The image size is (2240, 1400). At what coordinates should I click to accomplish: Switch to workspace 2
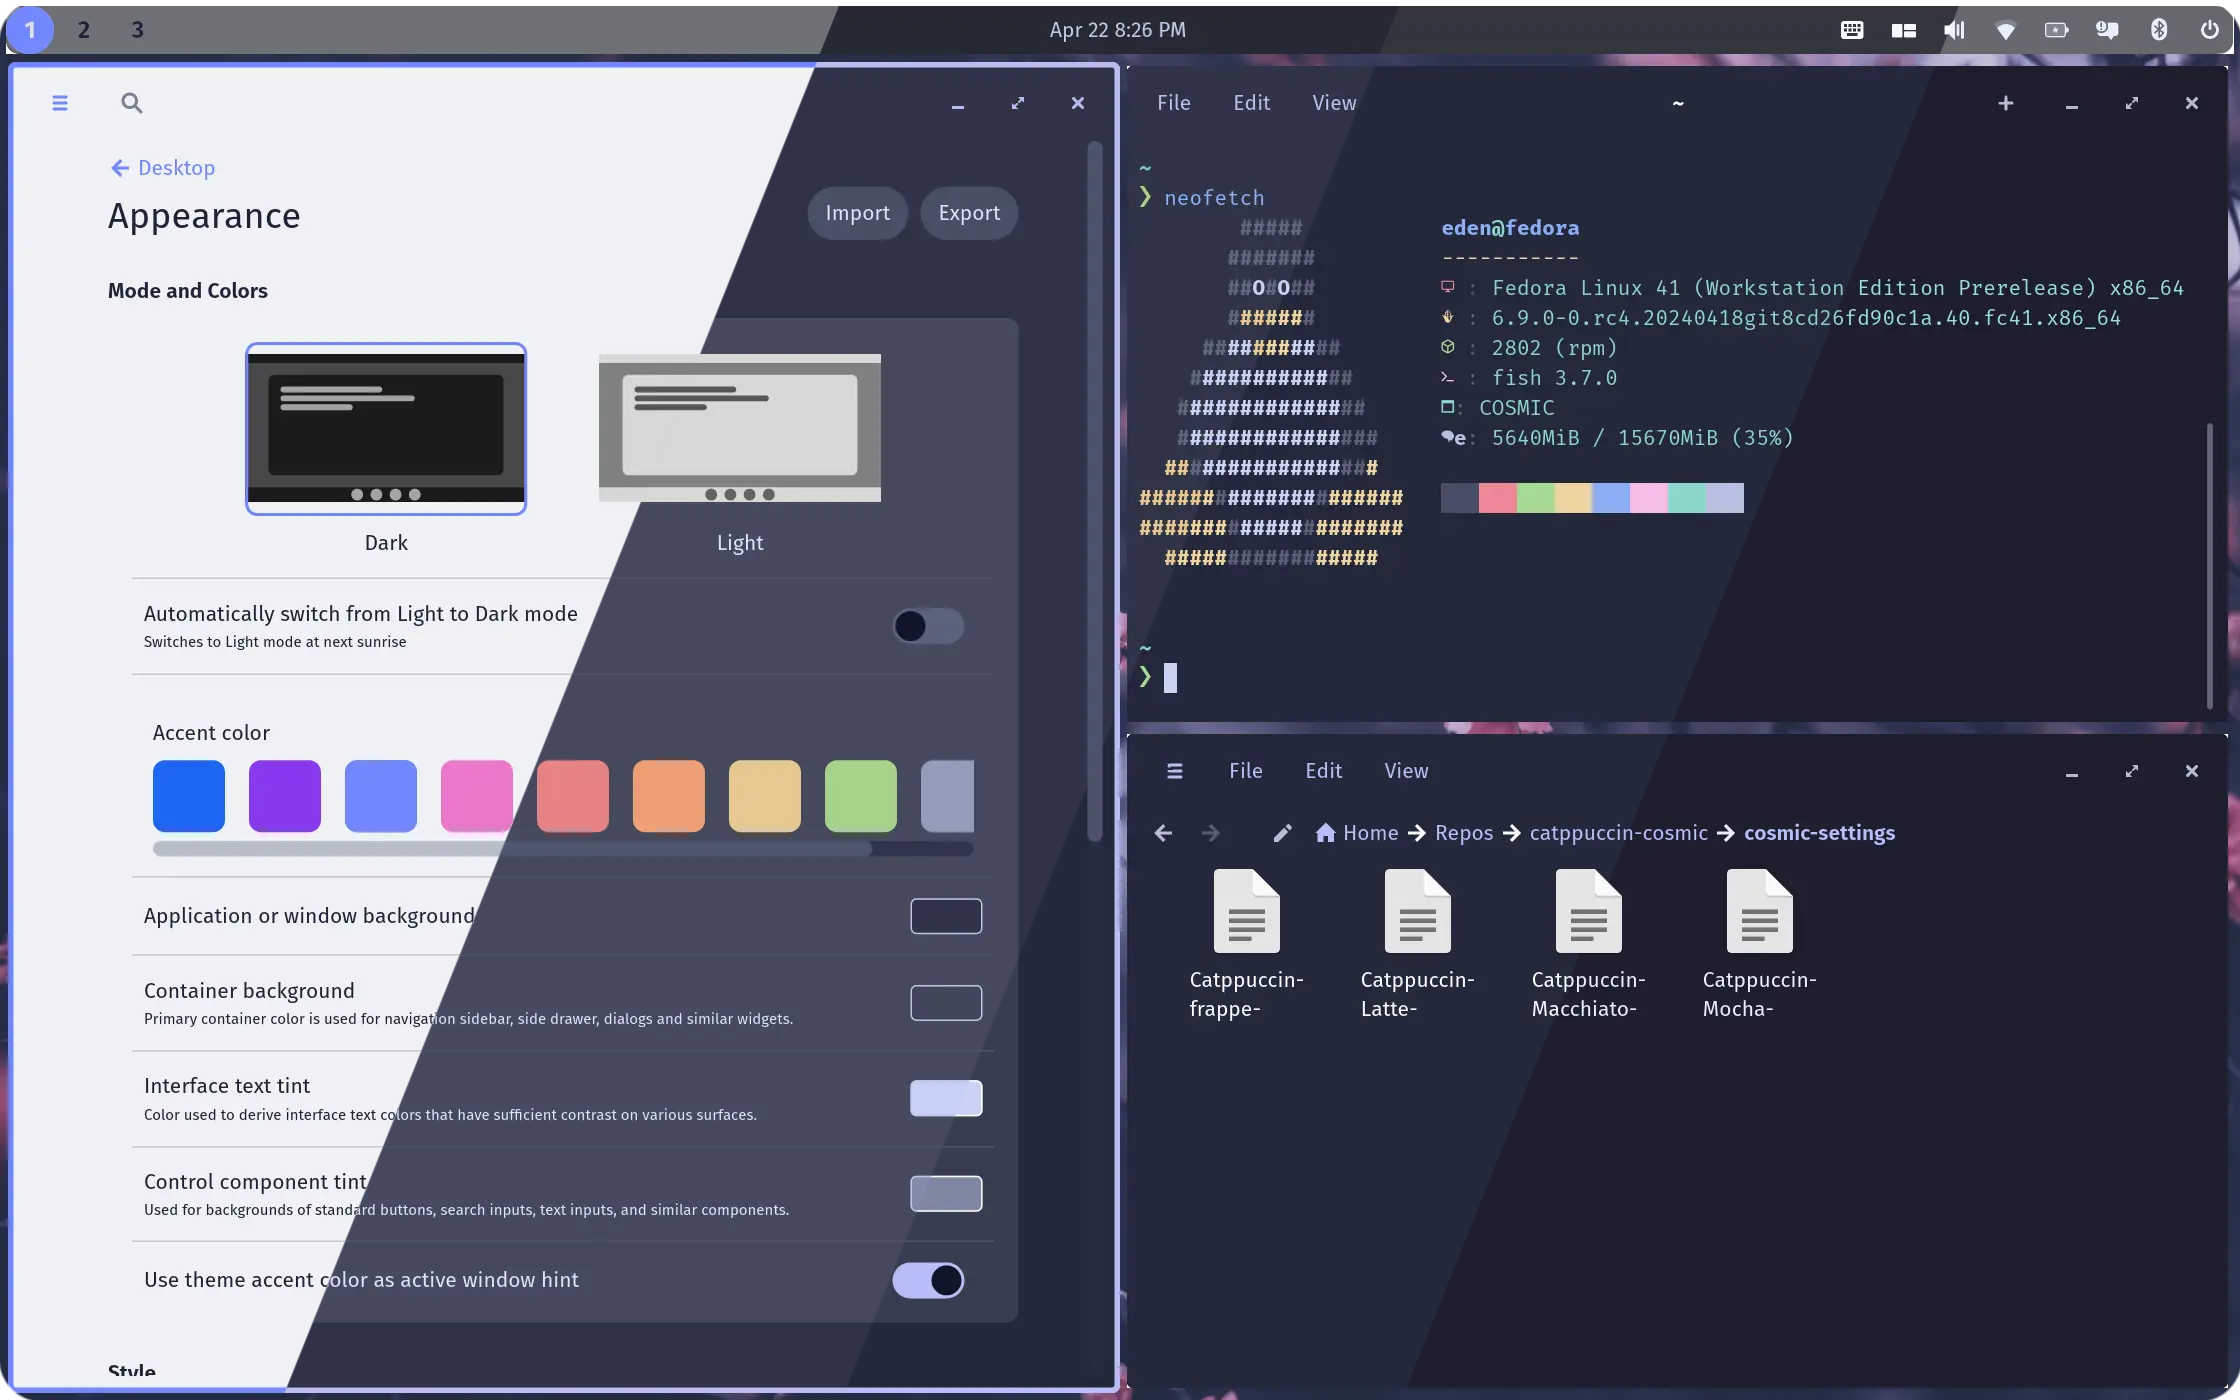(x=84, y=30)
